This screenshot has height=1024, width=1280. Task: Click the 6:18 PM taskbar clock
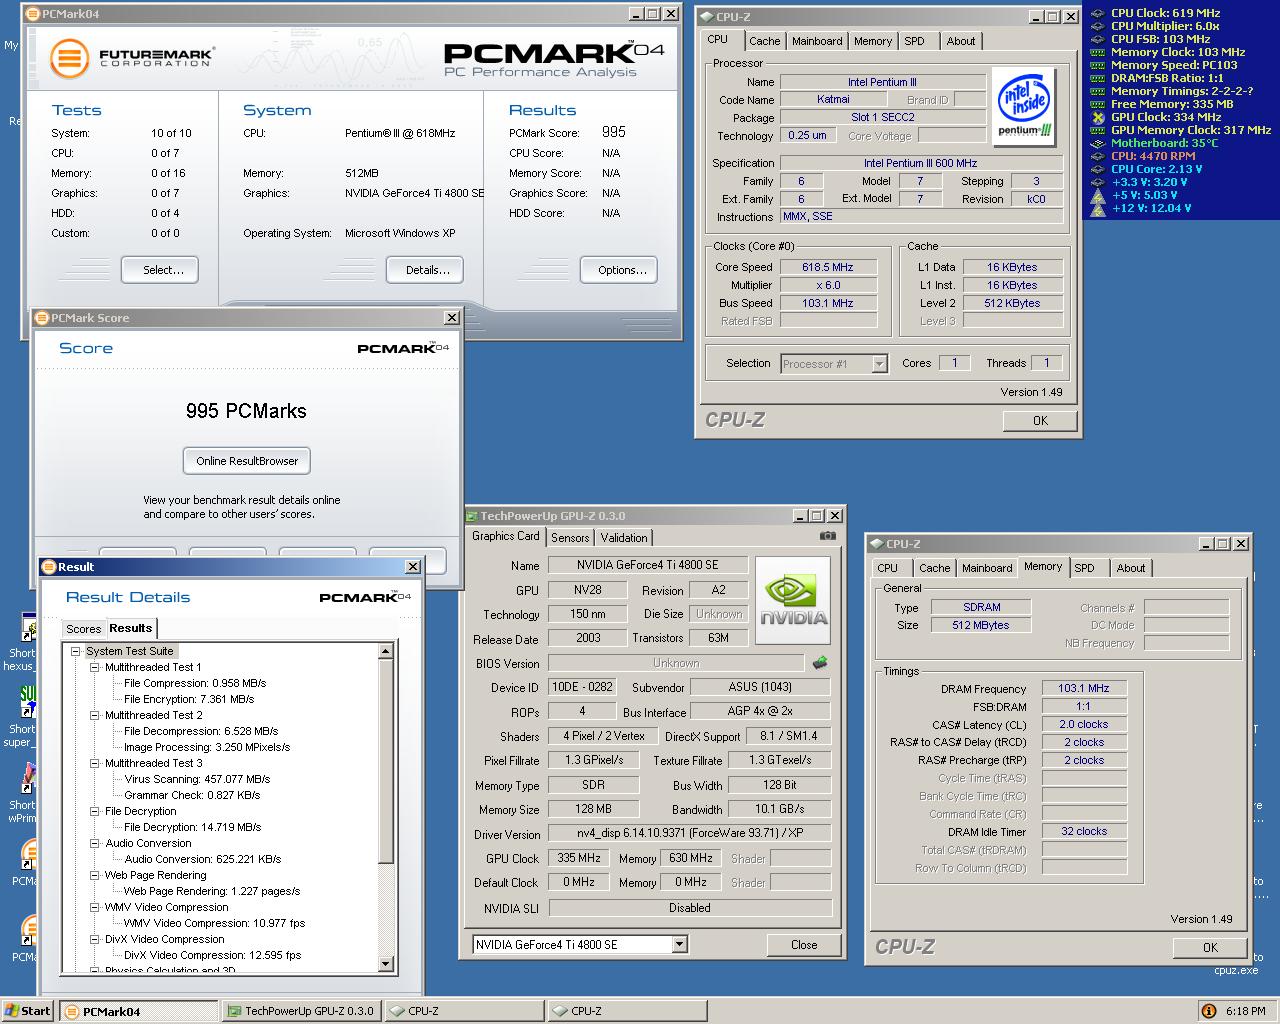tap(1245, 1011)
